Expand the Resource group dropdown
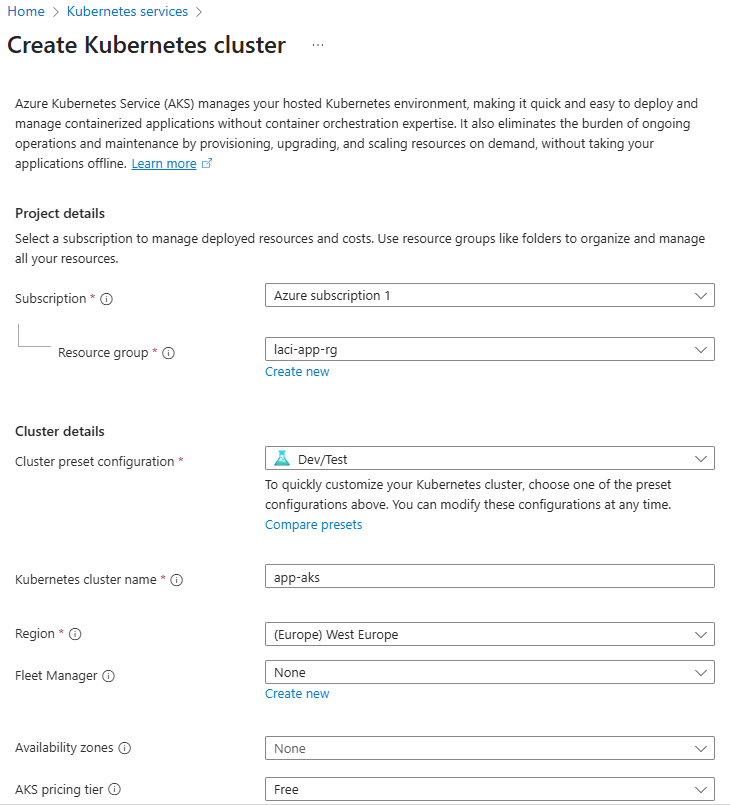Screen dimensions: 730x805 tap(489, 350)
